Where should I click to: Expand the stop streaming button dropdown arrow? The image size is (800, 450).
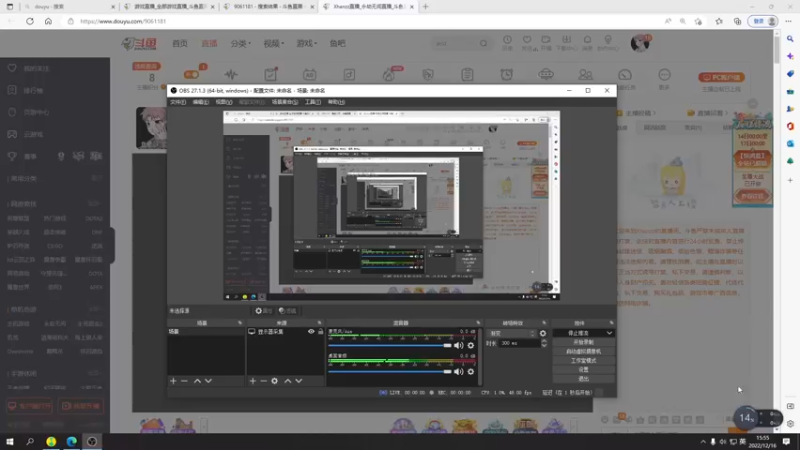click(609, 333)
